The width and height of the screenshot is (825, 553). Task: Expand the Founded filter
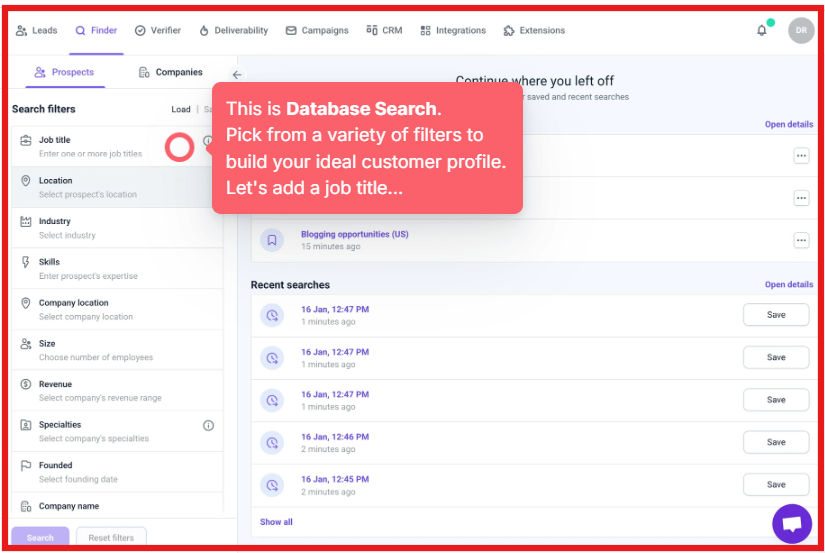(x=117, y=472)
